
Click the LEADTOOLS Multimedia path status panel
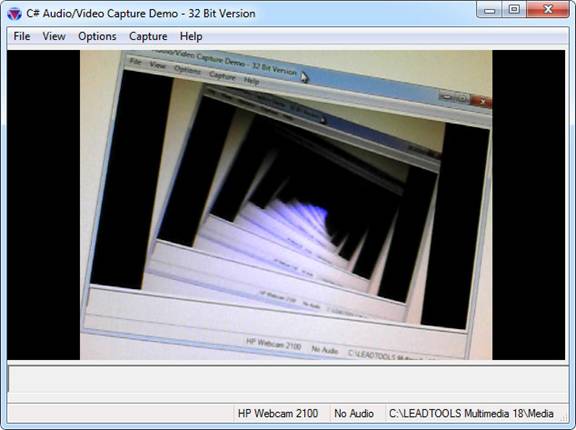471,413
